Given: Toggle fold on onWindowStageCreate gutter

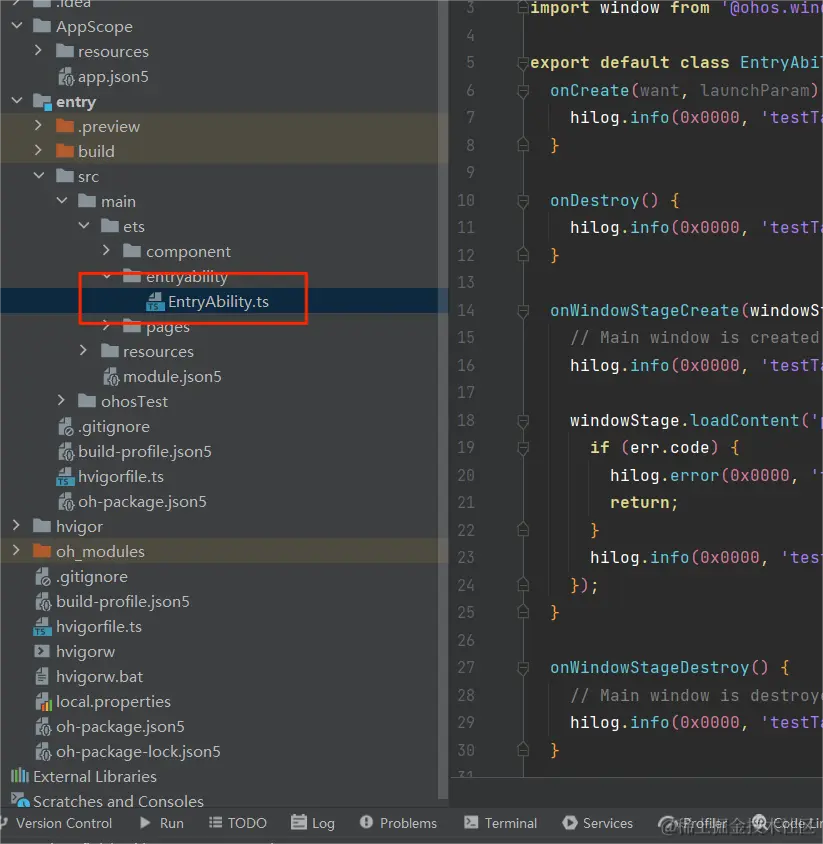Looking at the screenshot, I should point(523,311).
